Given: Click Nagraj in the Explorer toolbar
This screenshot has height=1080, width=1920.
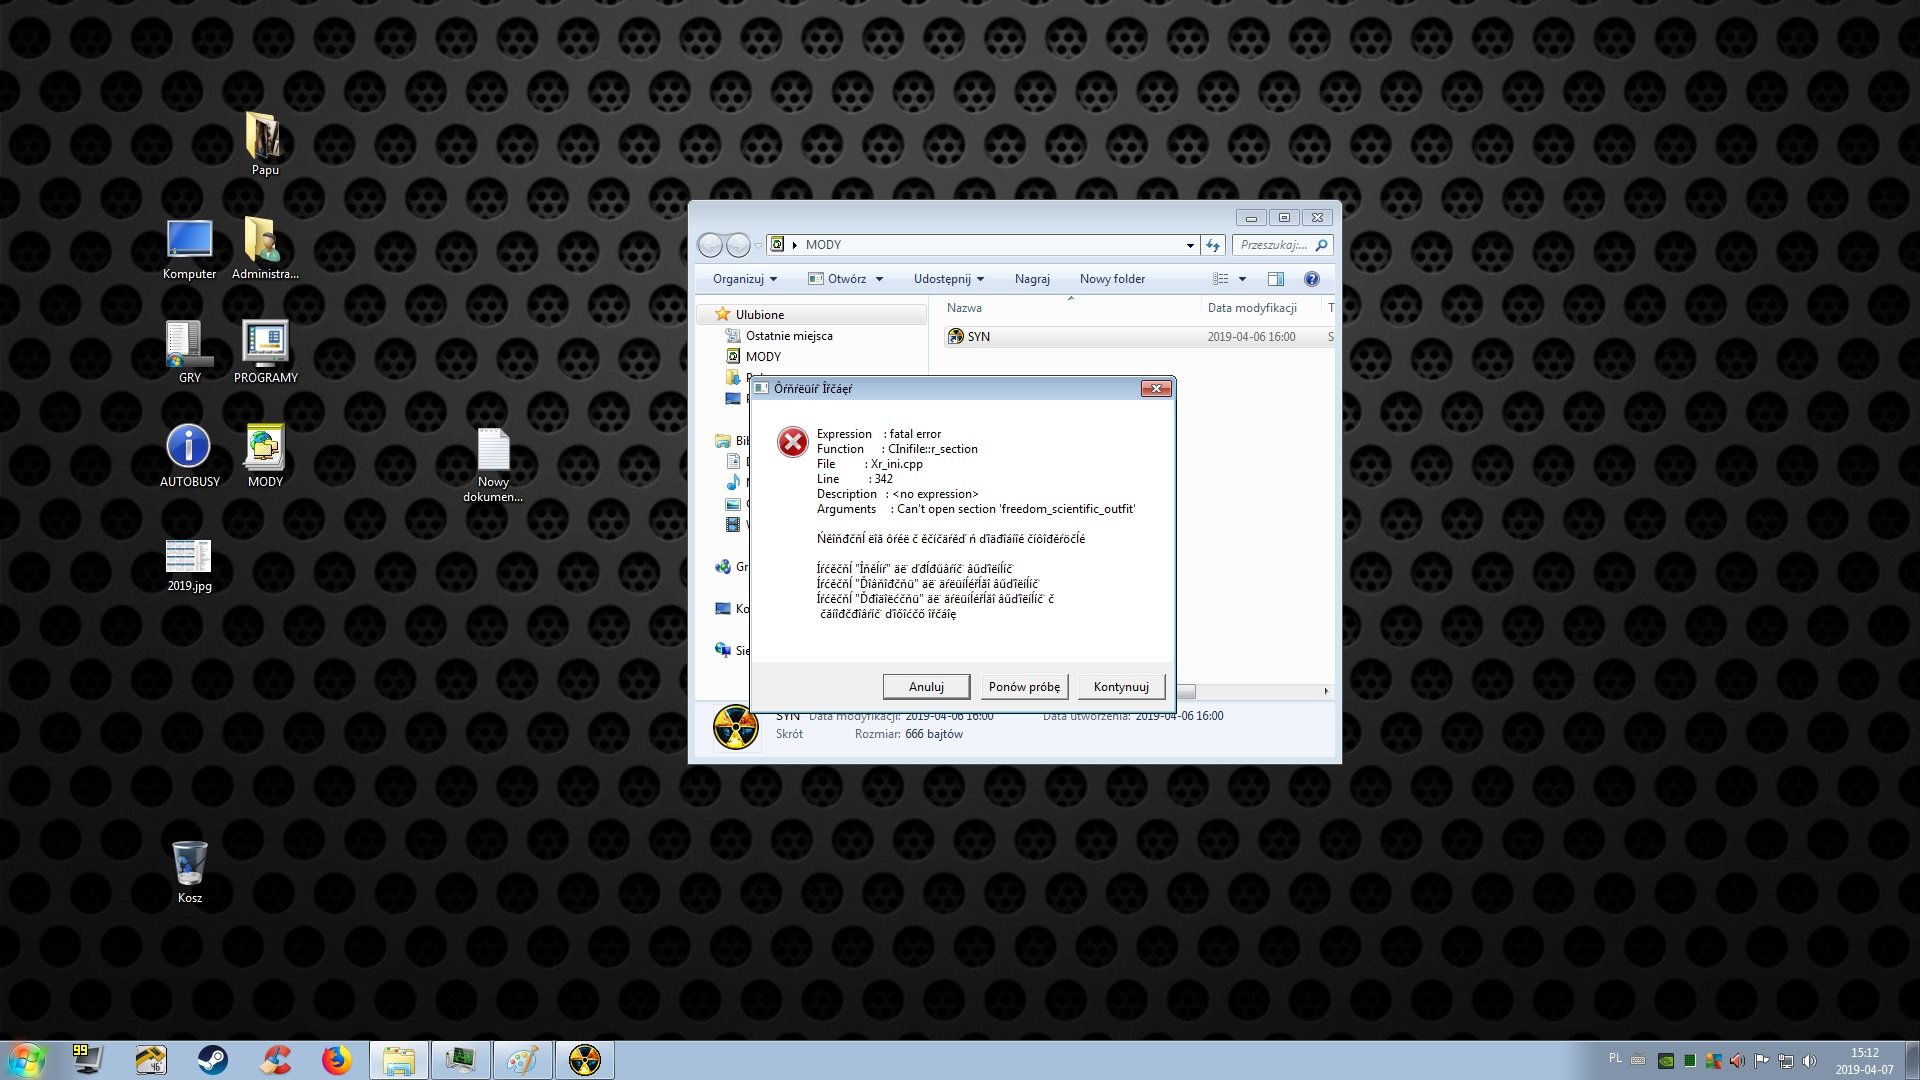Looking at the screenshot, I should point(1032,279).
